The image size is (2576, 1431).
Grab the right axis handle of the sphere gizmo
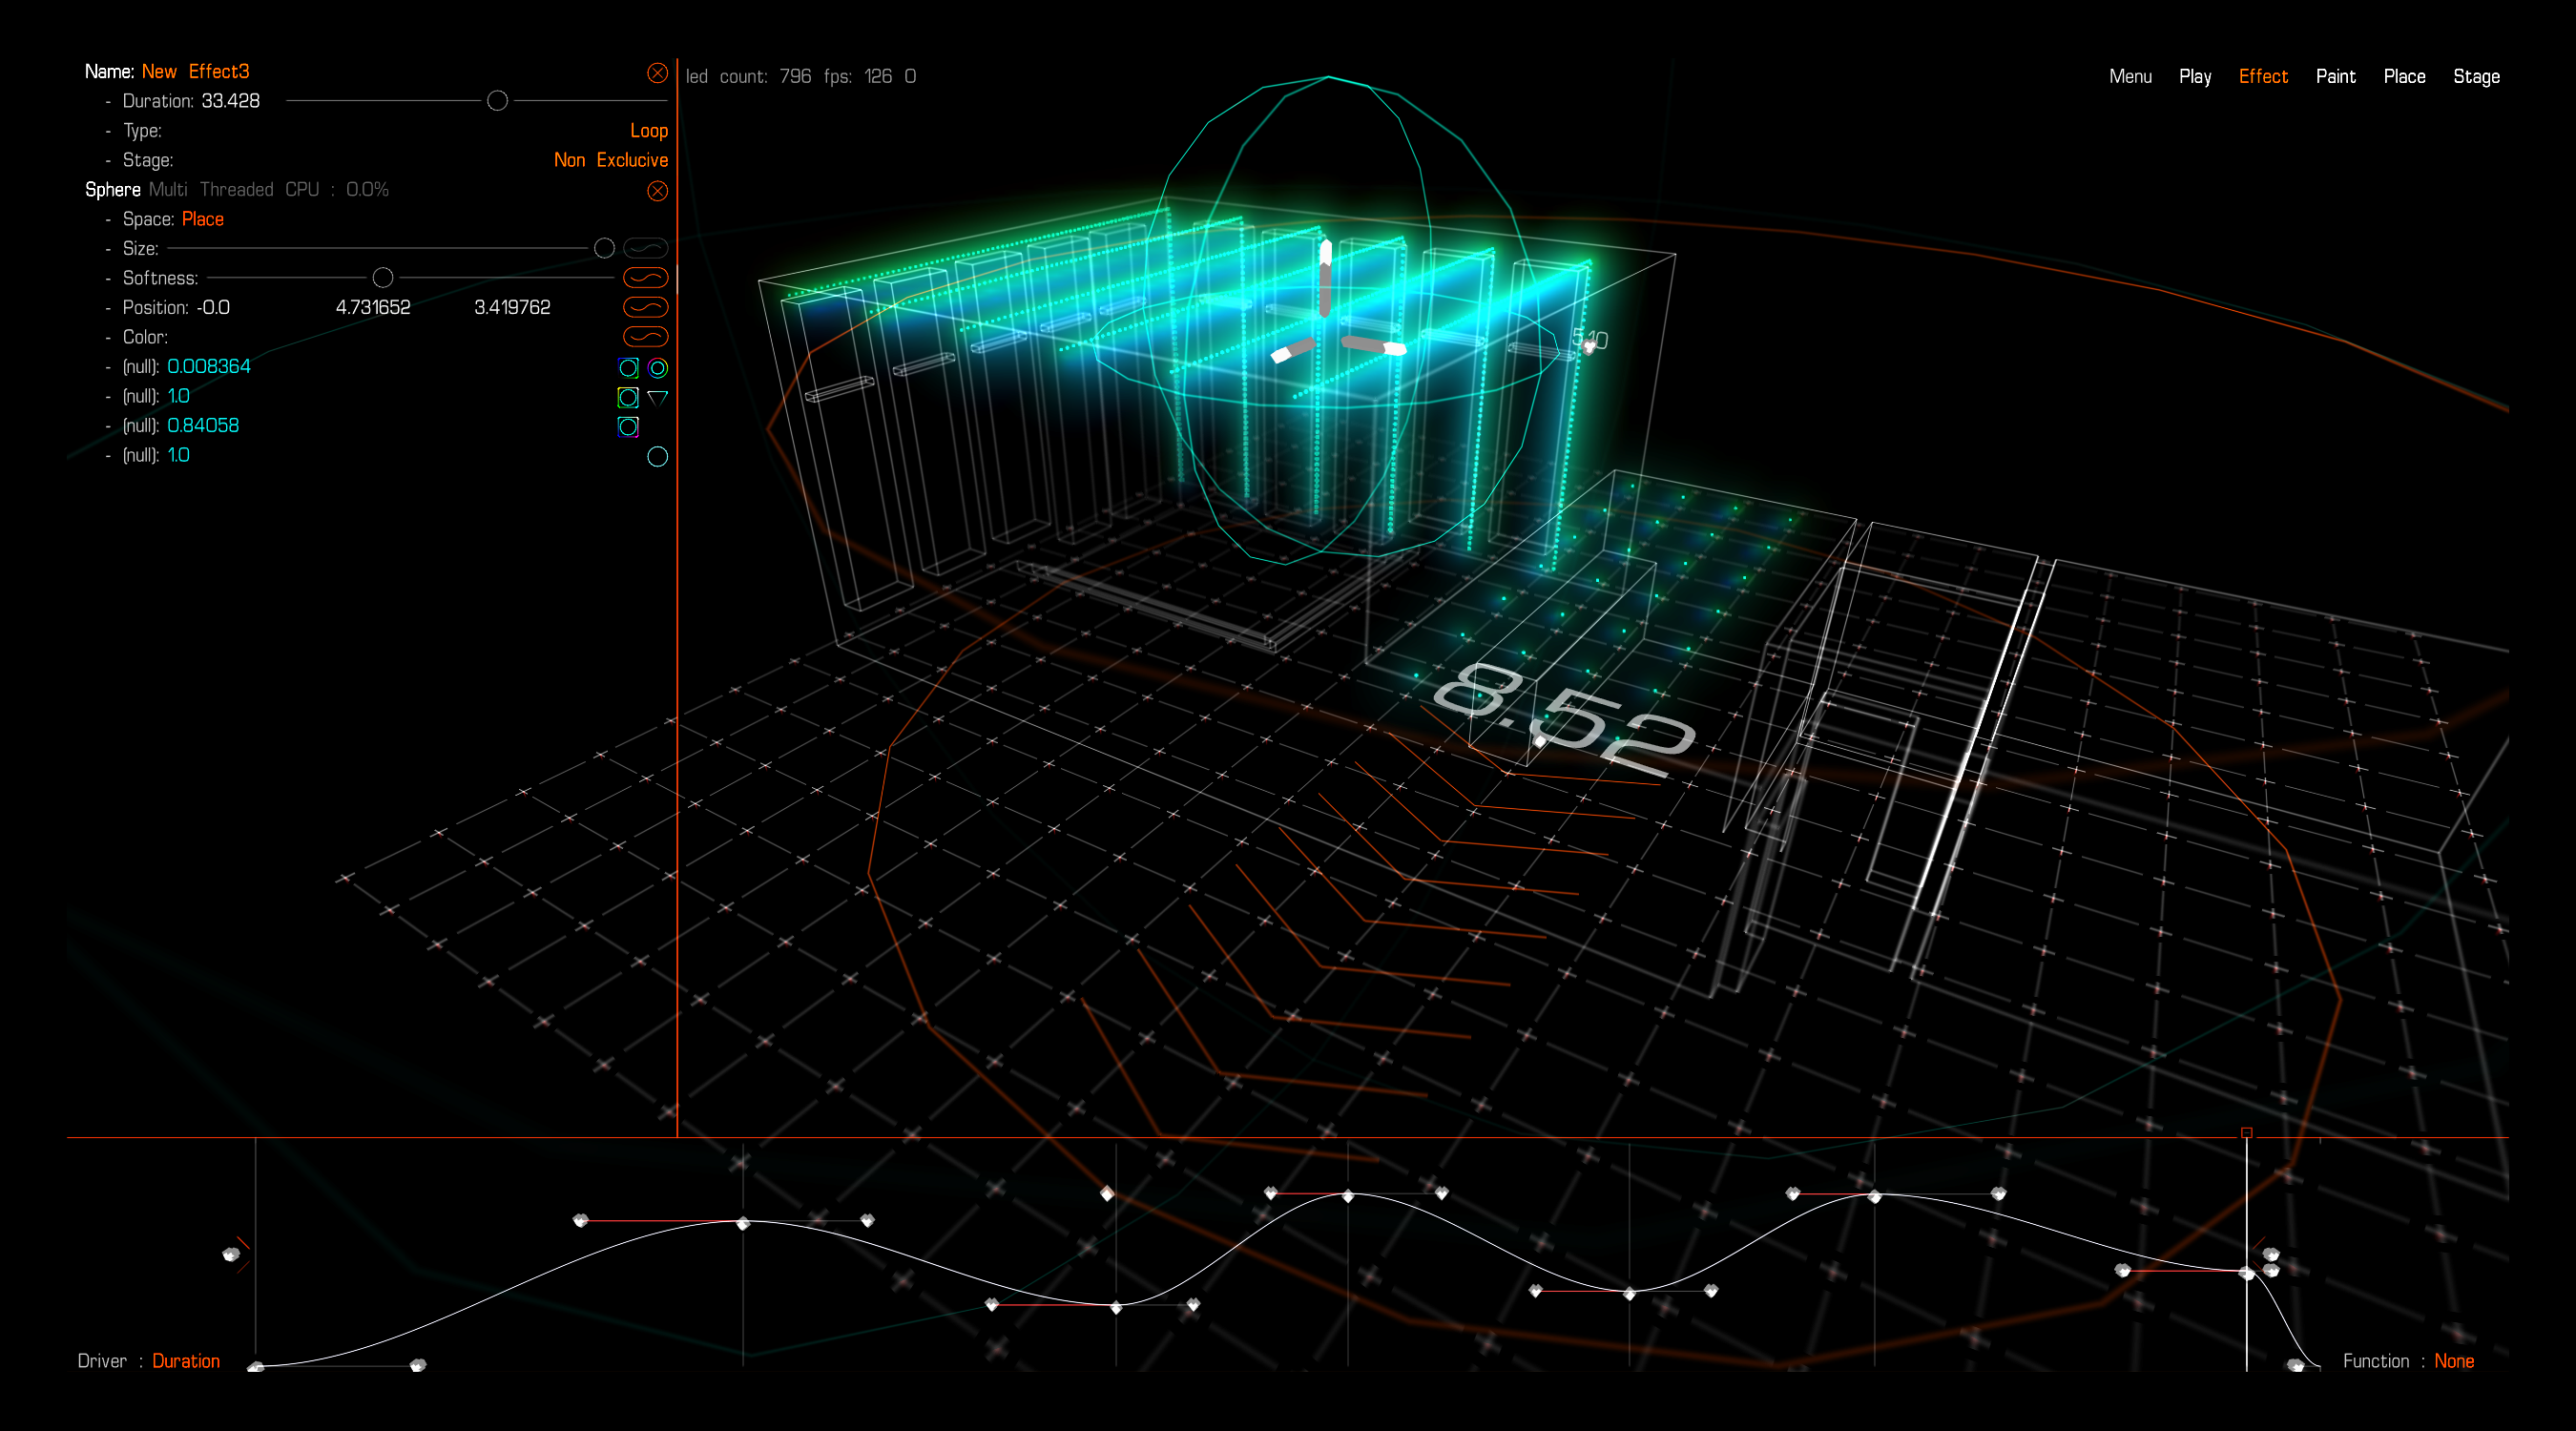click(1374, 346)
